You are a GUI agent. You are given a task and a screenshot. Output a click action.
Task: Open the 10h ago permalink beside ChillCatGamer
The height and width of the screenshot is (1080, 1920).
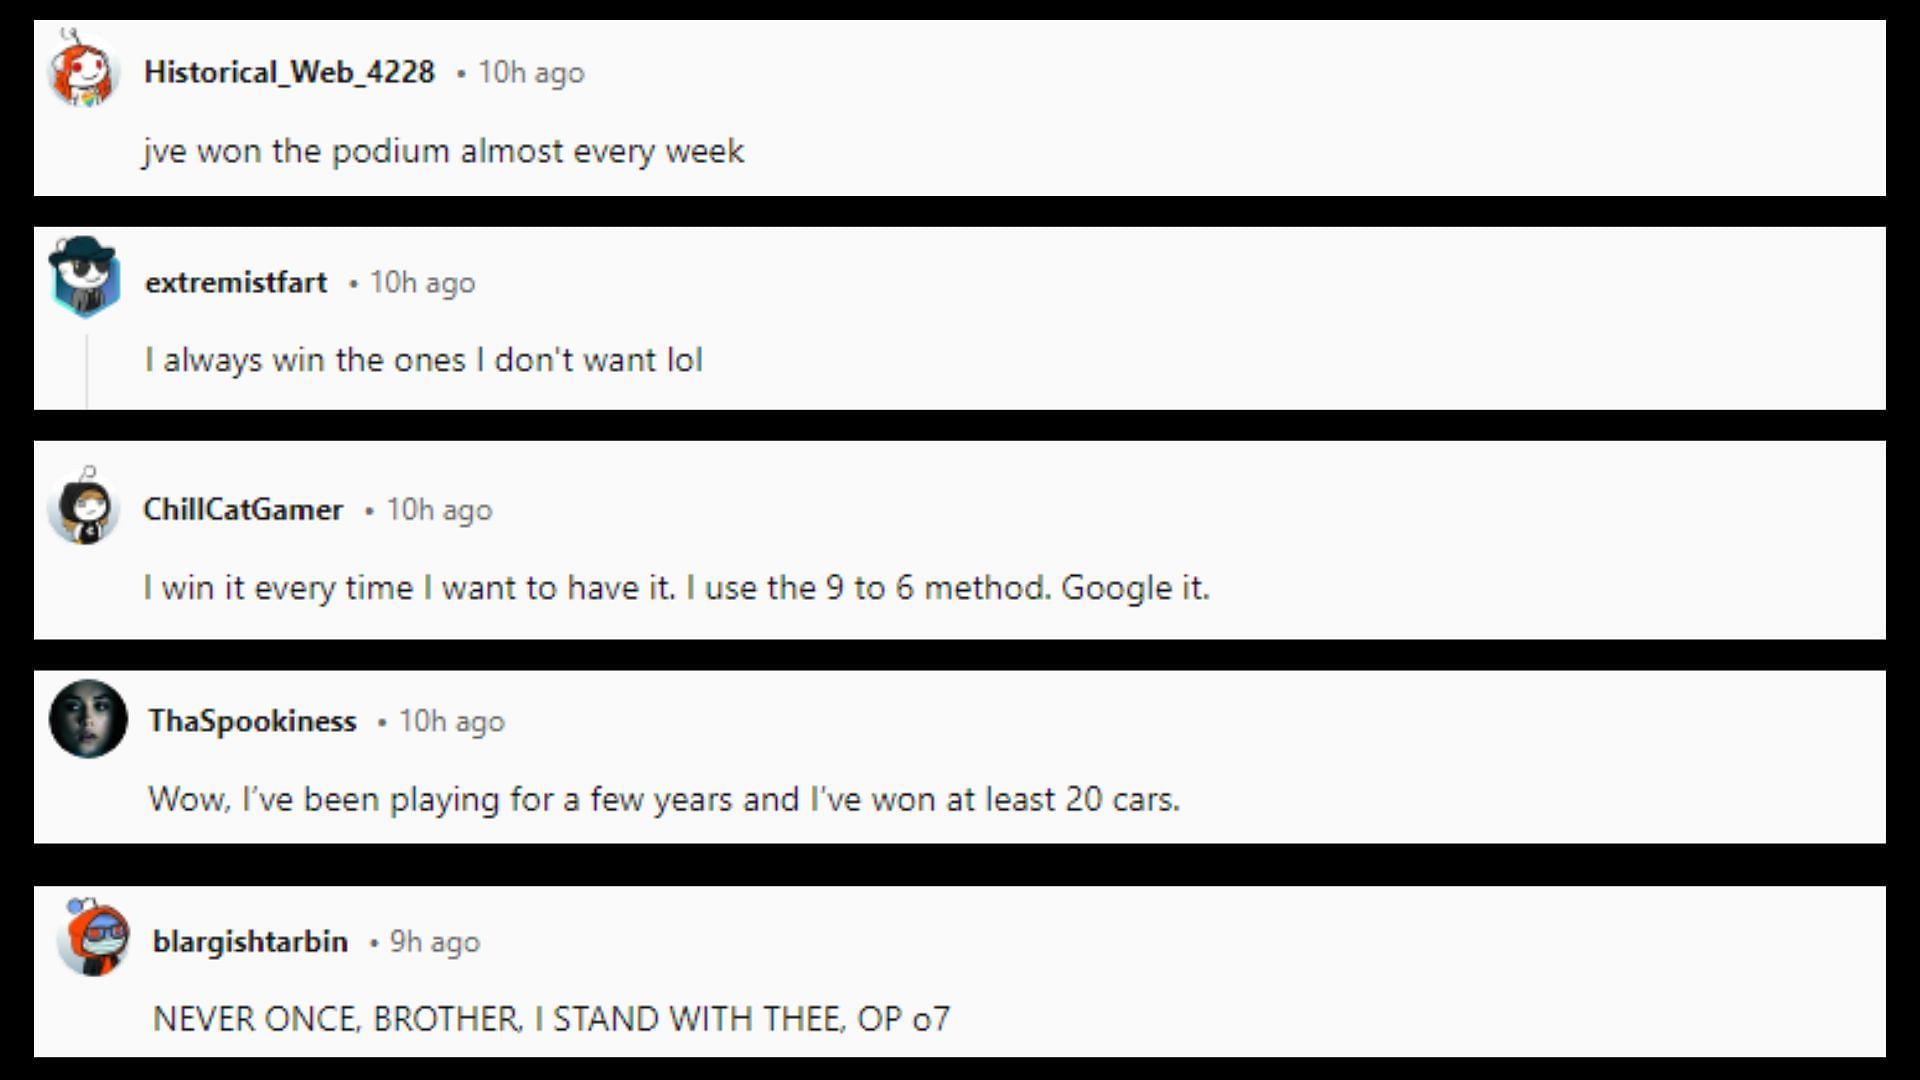(x=439, y=509)
